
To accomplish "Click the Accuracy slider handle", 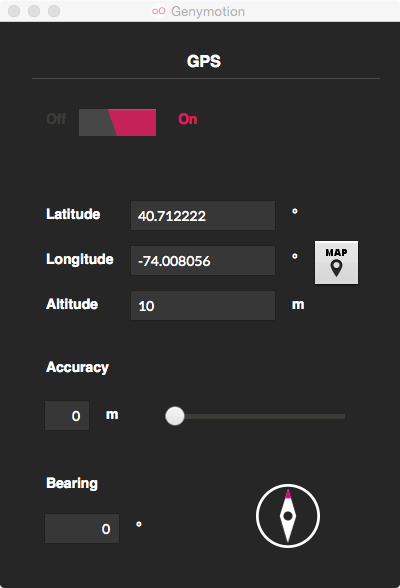I will [175, 416].
